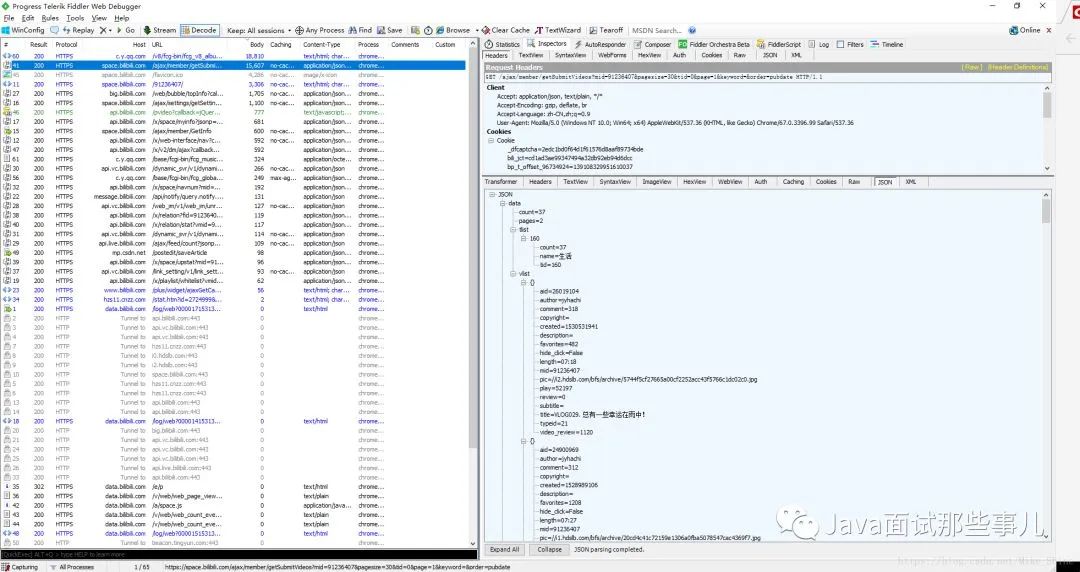Image resolution: width=1080 pixels, height=572 pixels.
Task: Click the Header Definitions link
Action: tap(1017, 68)
